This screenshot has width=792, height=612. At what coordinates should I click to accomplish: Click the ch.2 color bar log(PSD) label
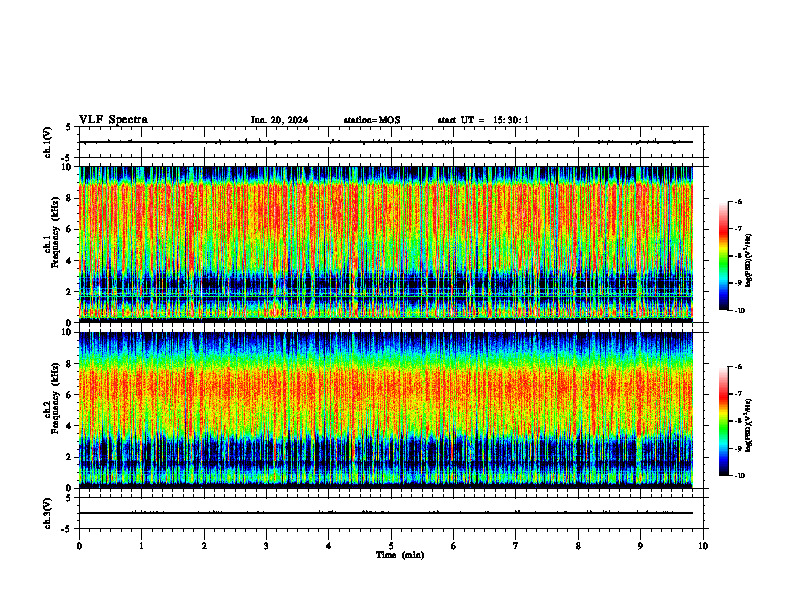click(x=749, y=426)
